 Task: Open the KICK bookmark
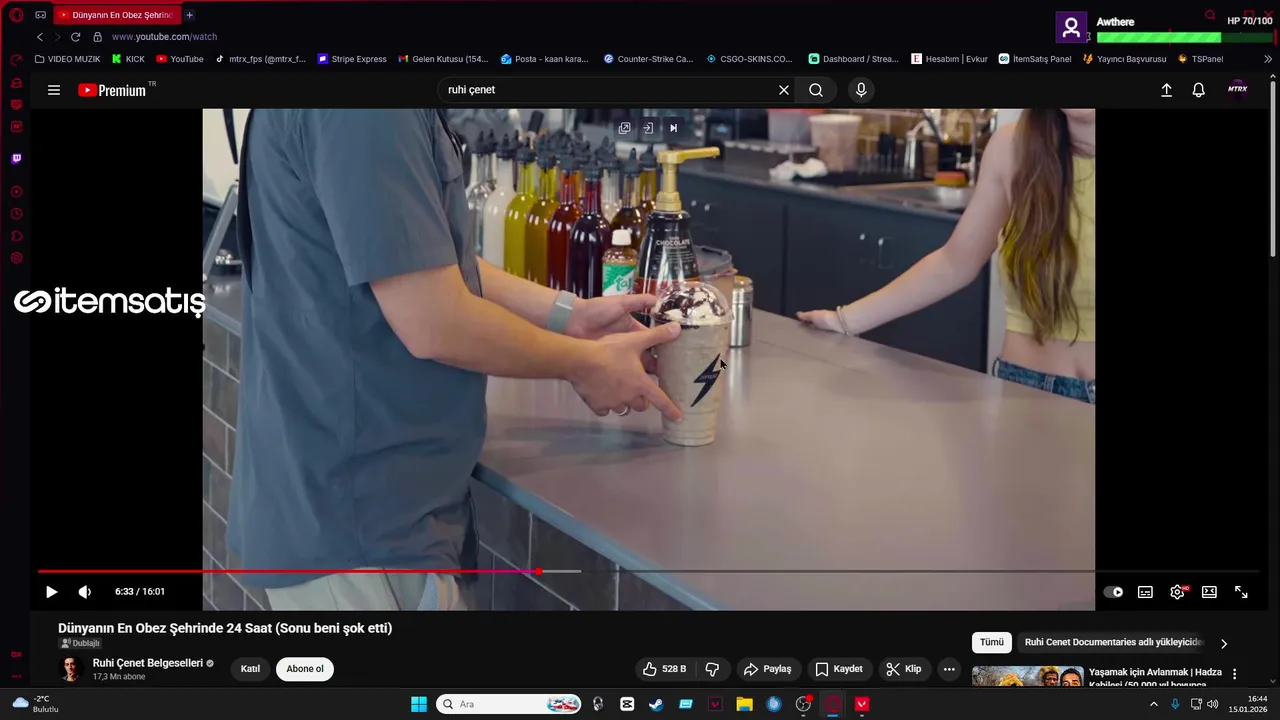(x=128, y=59)
